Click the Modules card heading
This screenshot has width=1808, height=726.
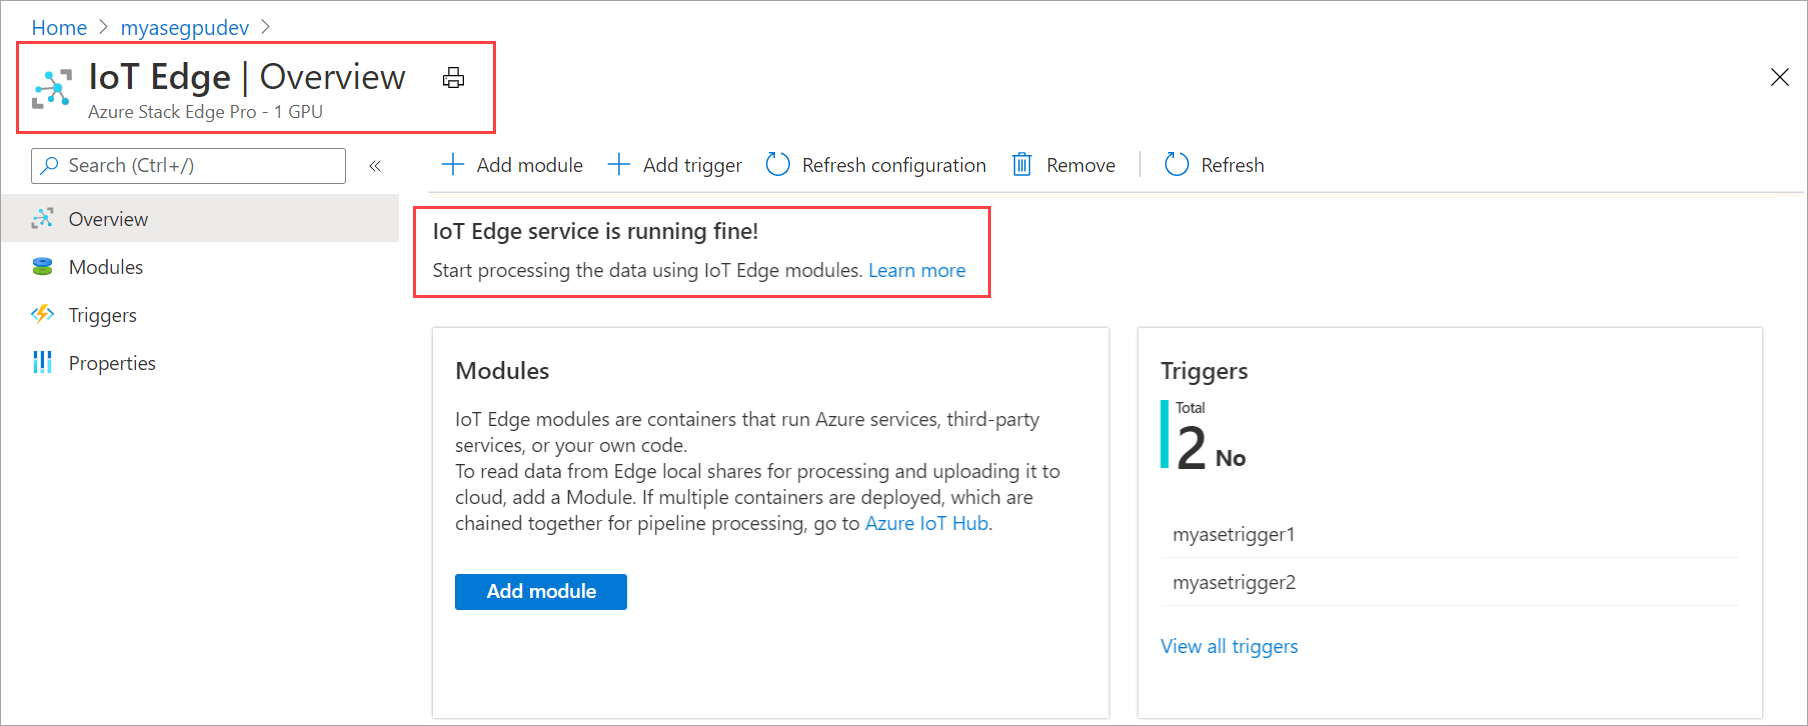(502, 371)
